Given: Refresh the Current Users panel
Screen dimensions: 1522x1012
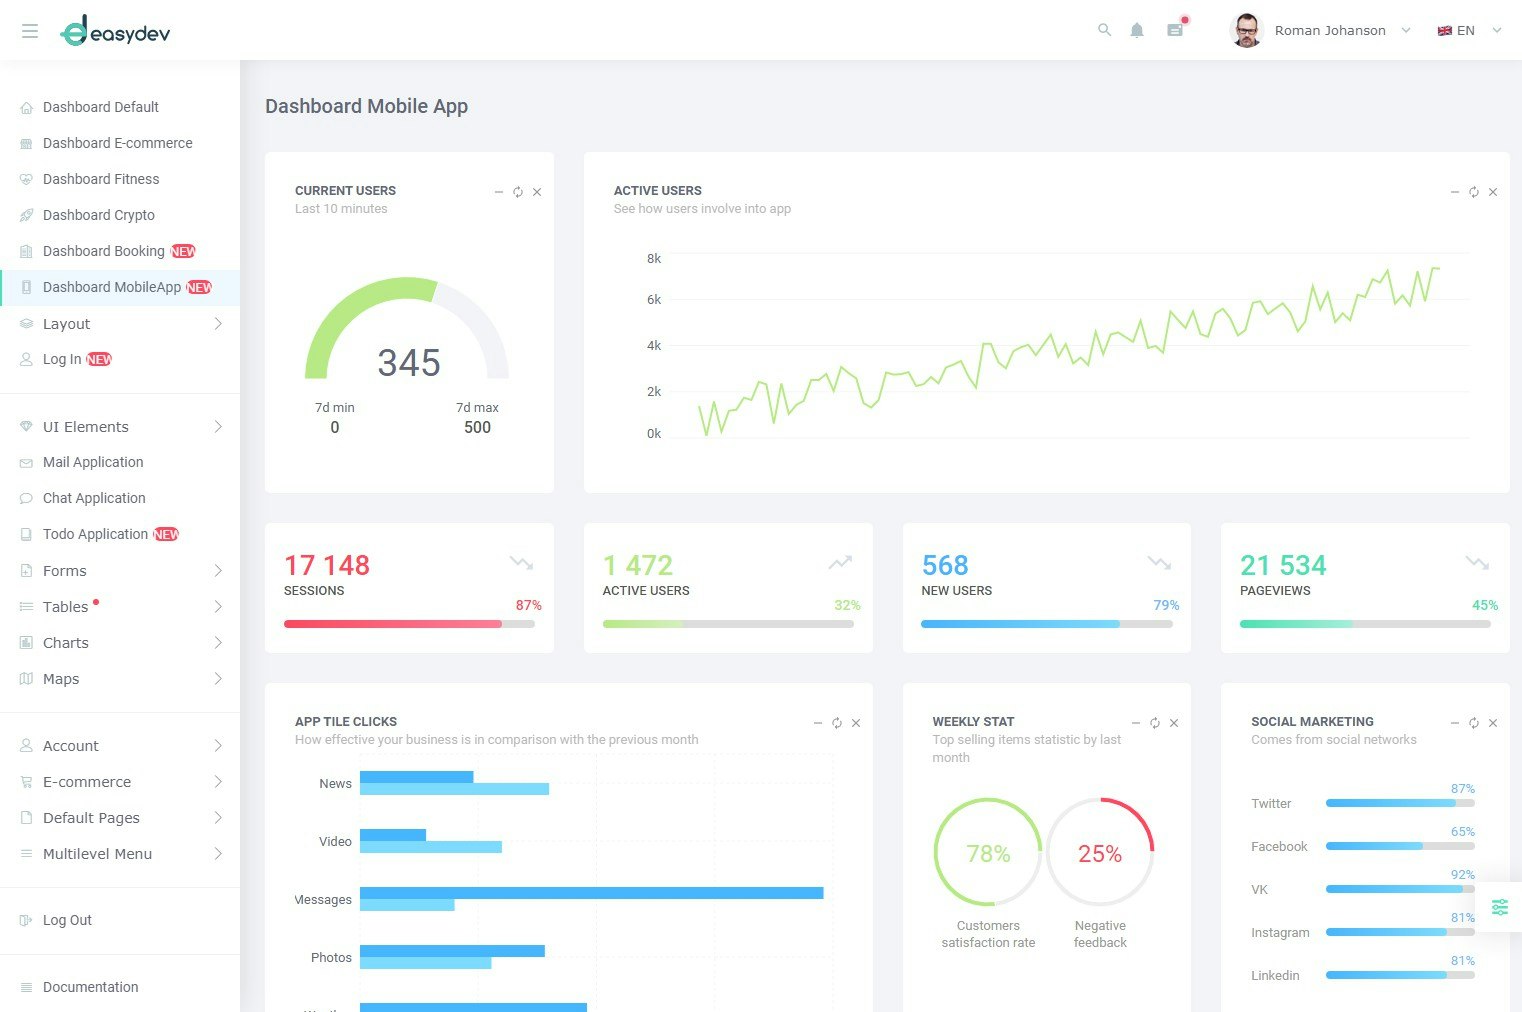Looking at the screenshot, I should [518, 192].
